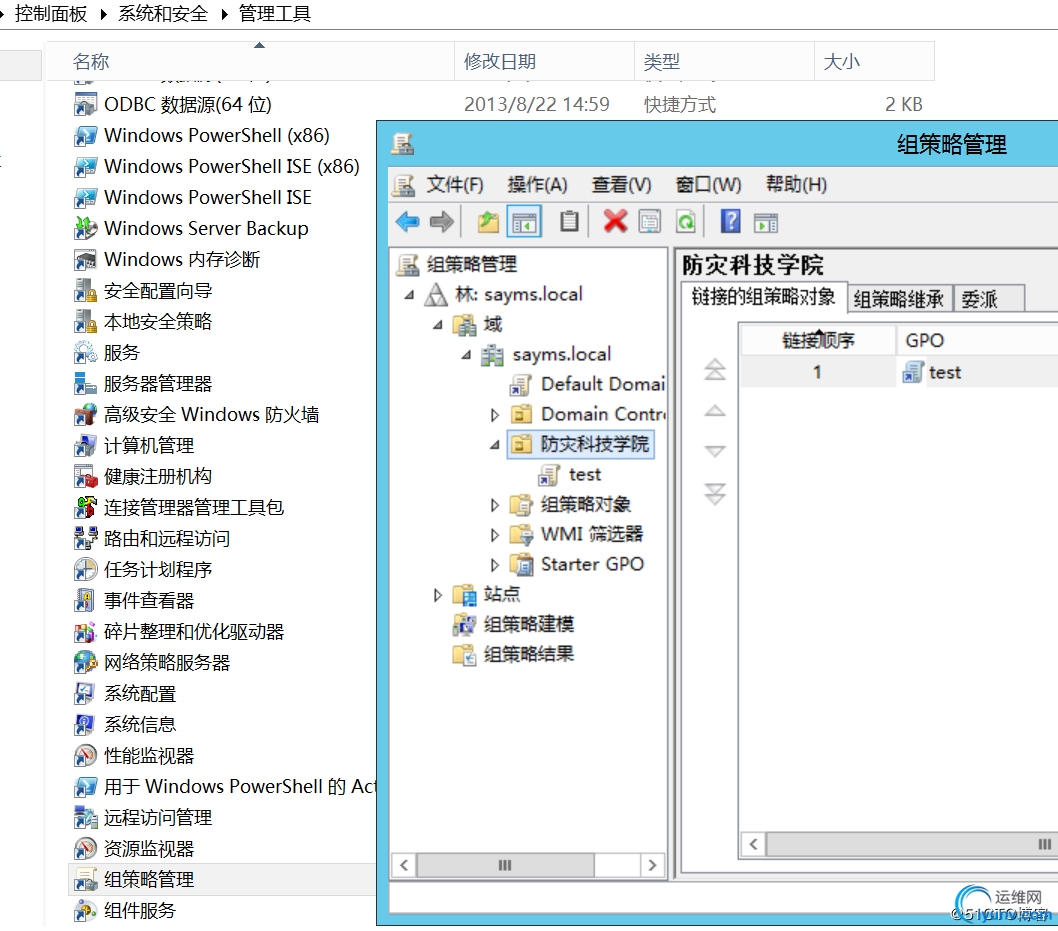This screenshot has height=931, width=1058.
Task: Go up one level with folder icon
Action: [x=488, y=221]
